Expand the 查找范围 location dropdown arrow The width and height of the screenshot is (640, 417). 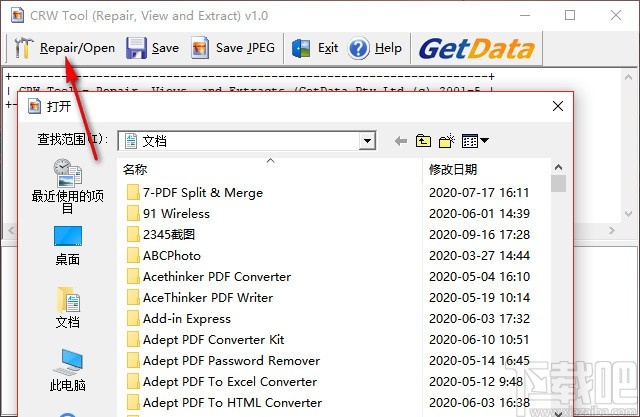367,141
